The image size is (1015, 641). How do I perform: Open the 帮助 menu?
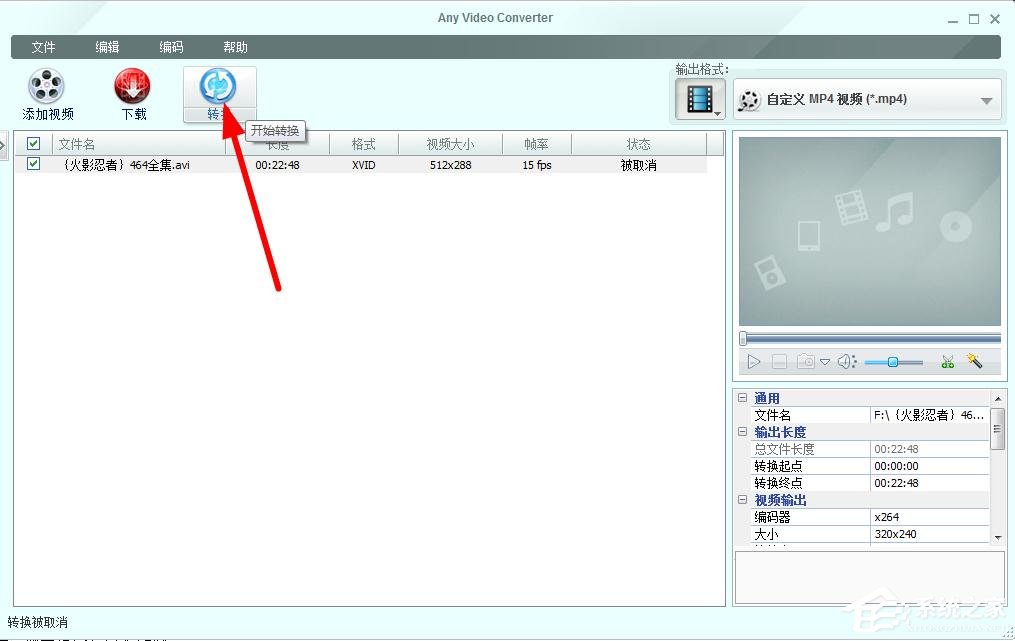click(235, 46)
